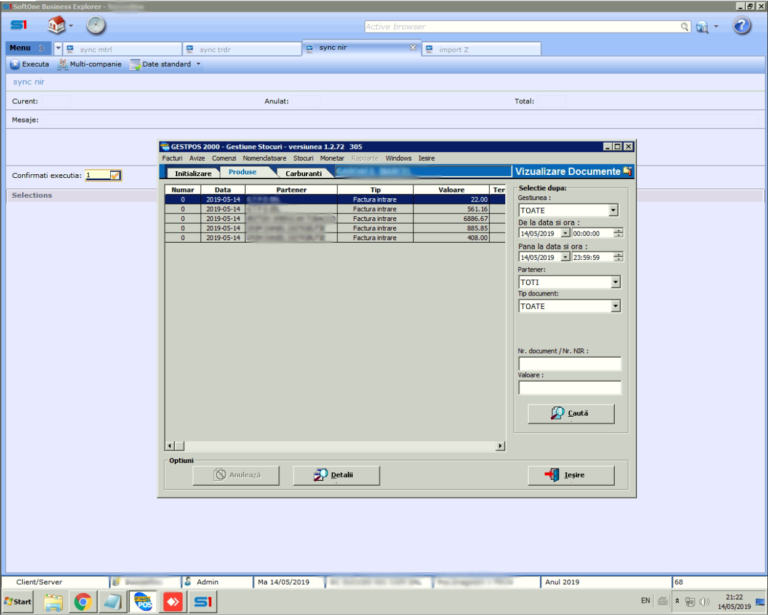Select the row with value 6886.67
Viewport: 768px width, 615px height.
point(335,219)
